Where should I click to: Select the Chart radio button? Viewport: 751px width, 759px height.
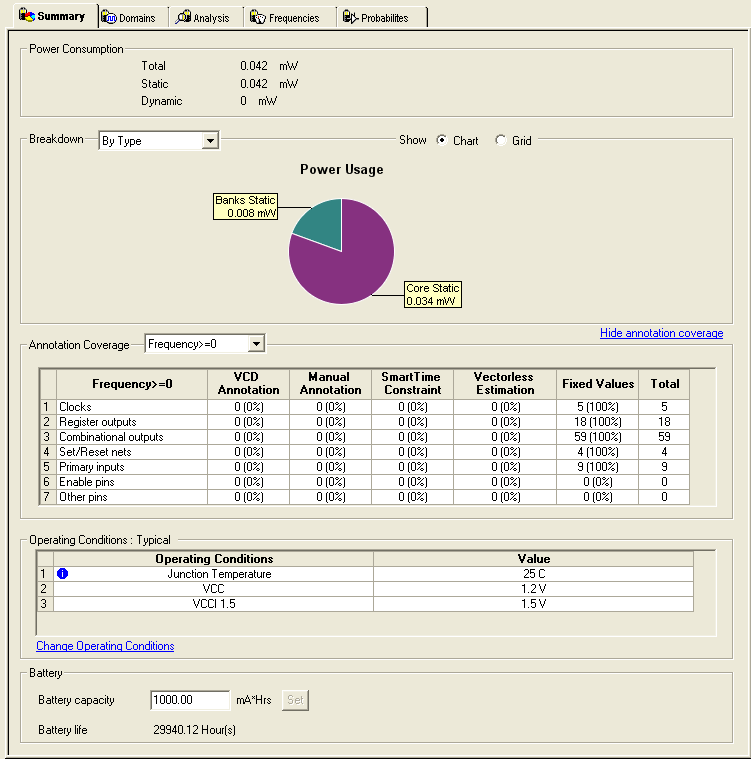(442, 141)
